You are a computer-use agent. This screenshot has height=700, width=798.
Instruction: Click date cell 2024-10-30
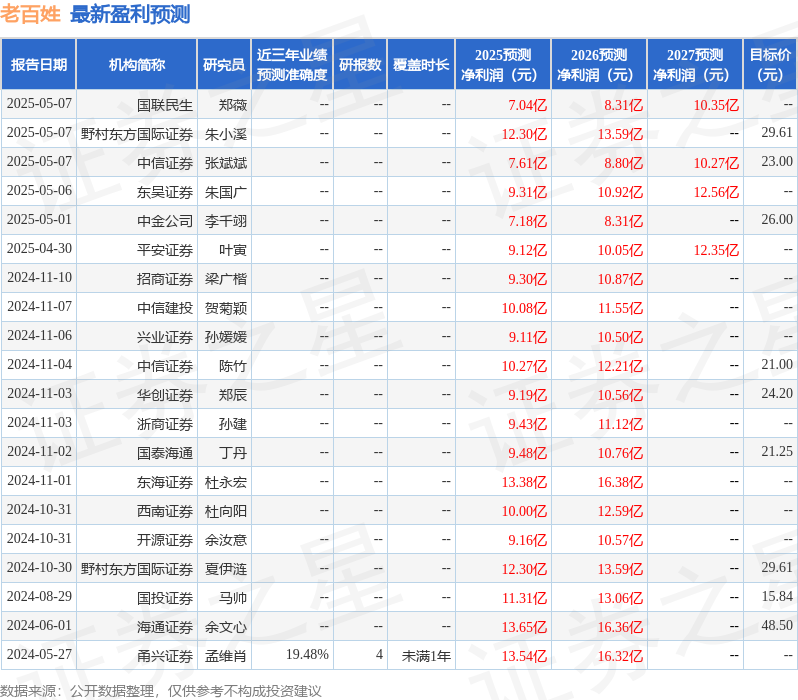39,568
